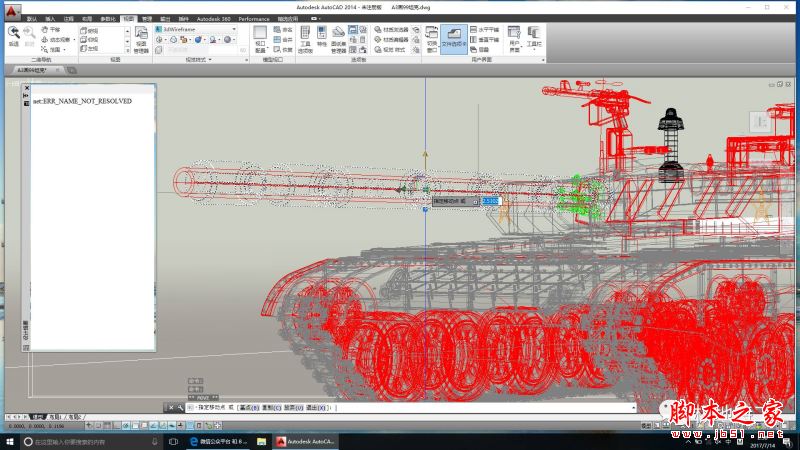Viewport: 800px width, 450px height.
Task: Toggle Snap Mode in status bar
Action: coord(98,426)
